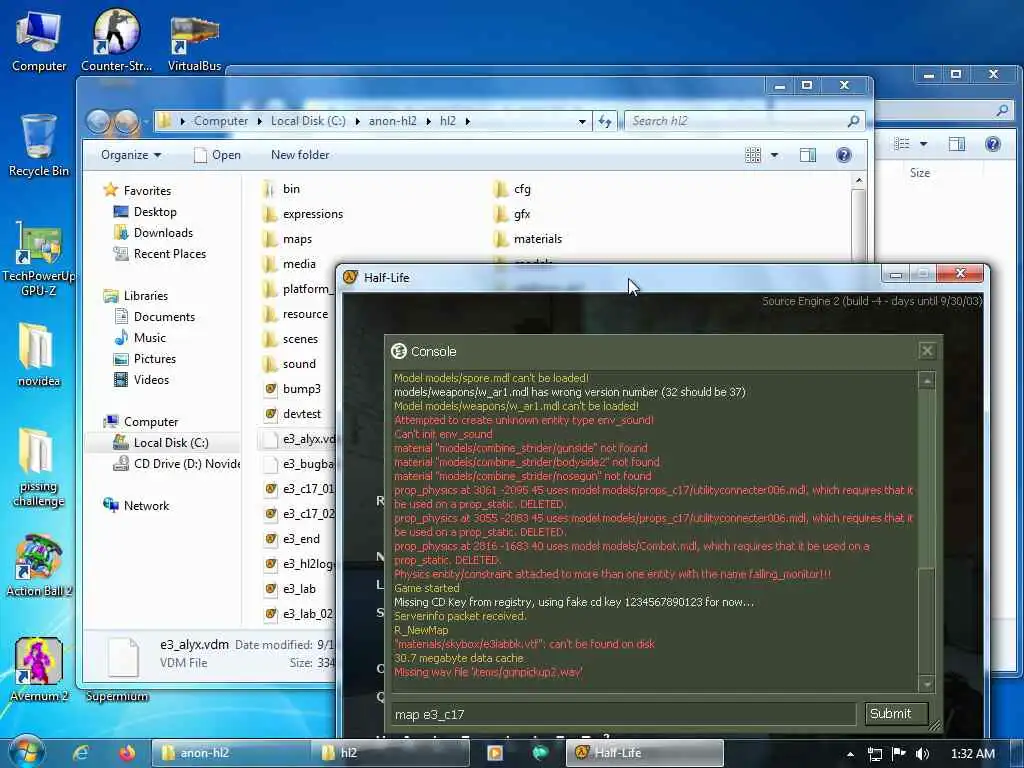The image size is (1024, 768).
Task: Select Network in the navigation pane
Action: pos(136,505)
